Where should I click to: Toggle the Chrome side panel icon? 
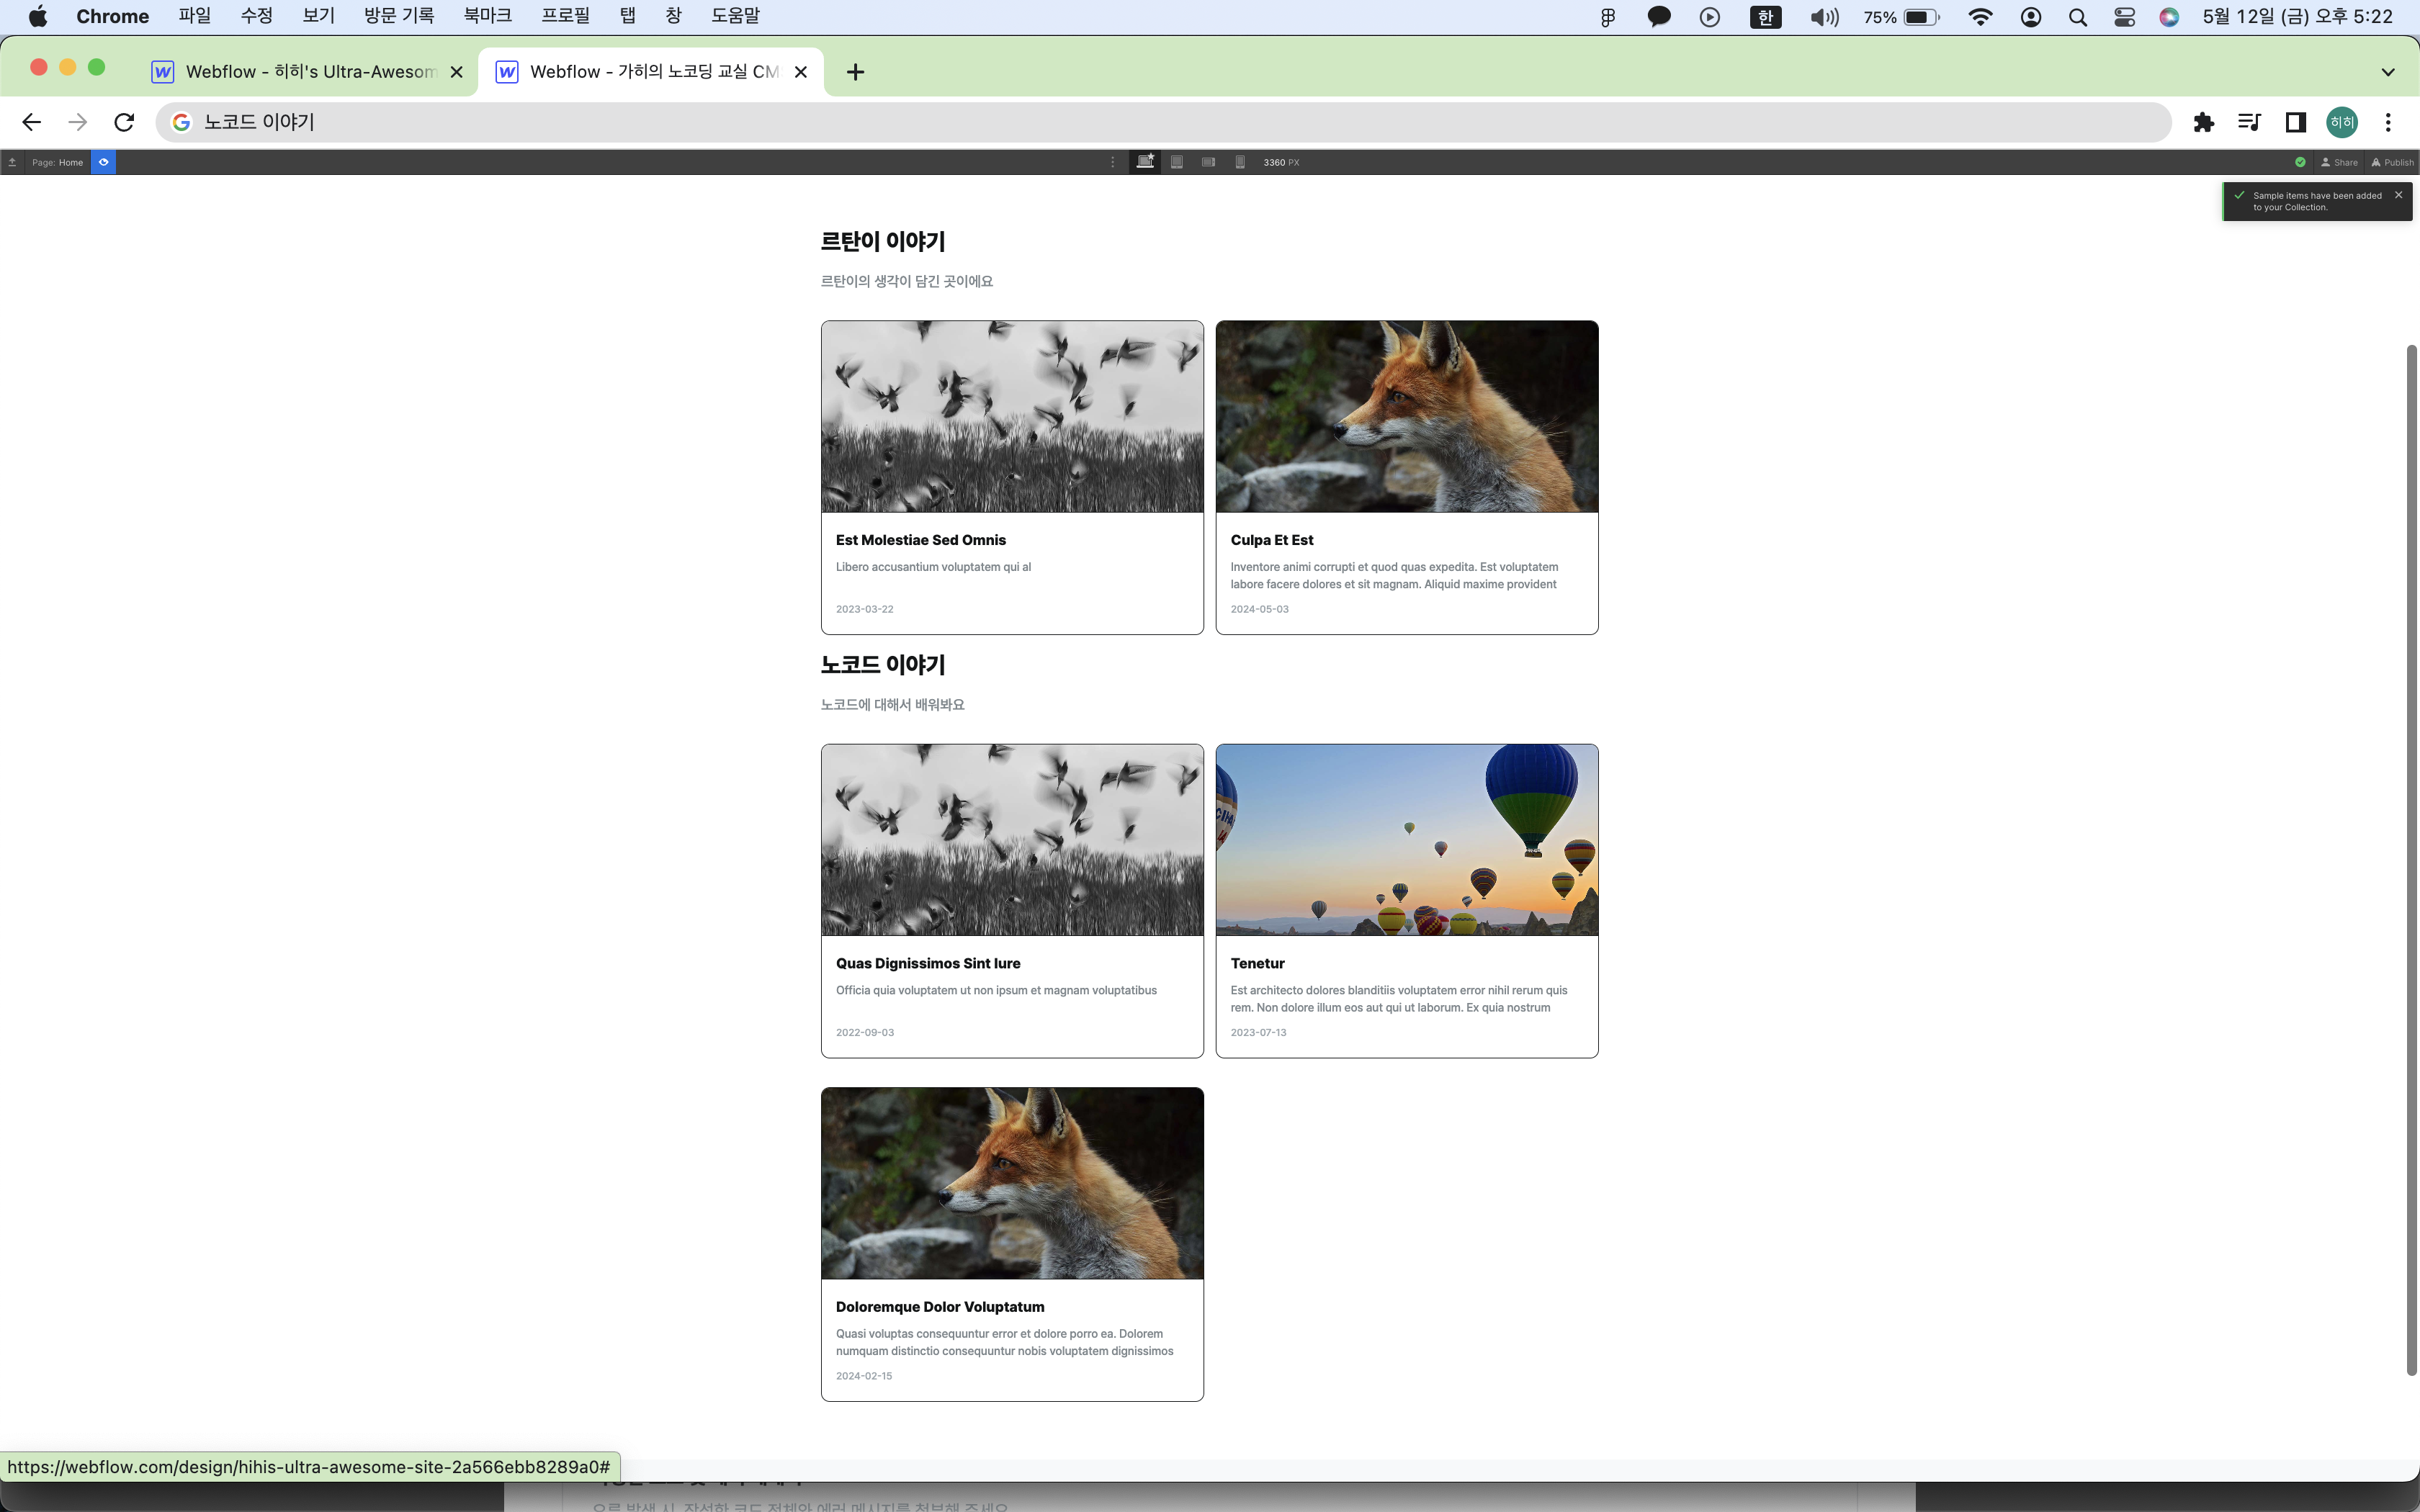[2295, 122]
